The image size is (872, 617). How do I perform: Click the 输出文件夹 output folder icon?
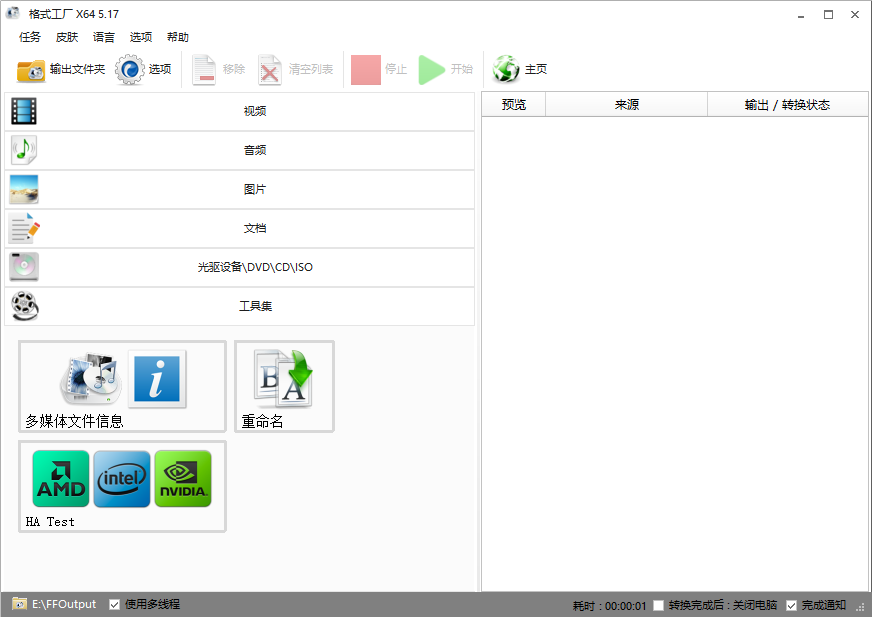pos(32,70)
